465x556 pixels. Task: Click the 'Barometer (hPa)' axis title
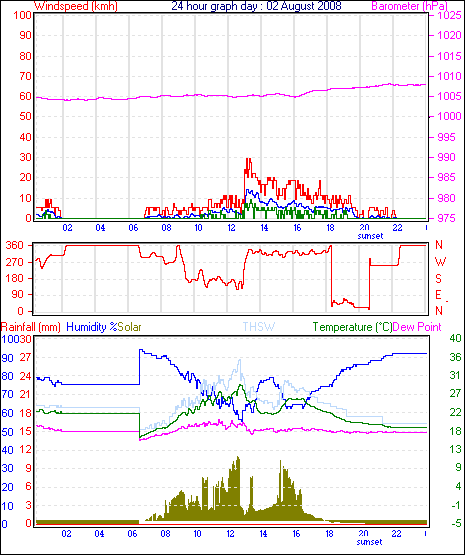pyautogui.click(x=409, y=6)
